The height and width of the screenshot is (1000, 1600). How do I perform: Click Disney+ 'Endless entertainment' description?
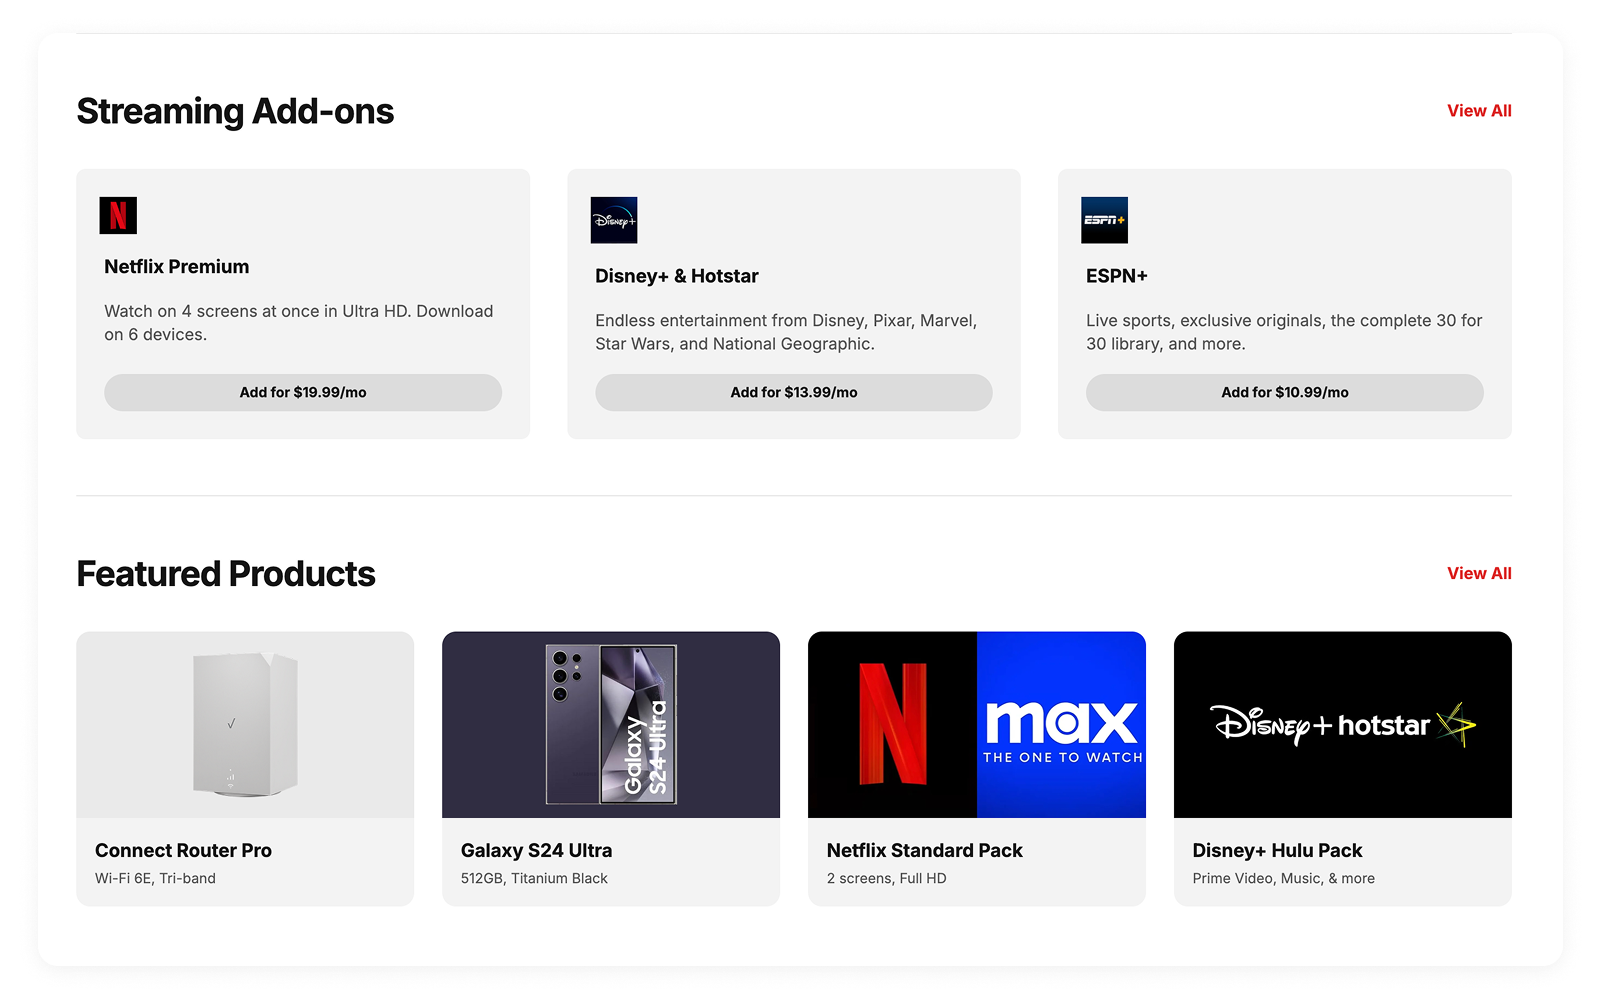click(x=786, y=332)
